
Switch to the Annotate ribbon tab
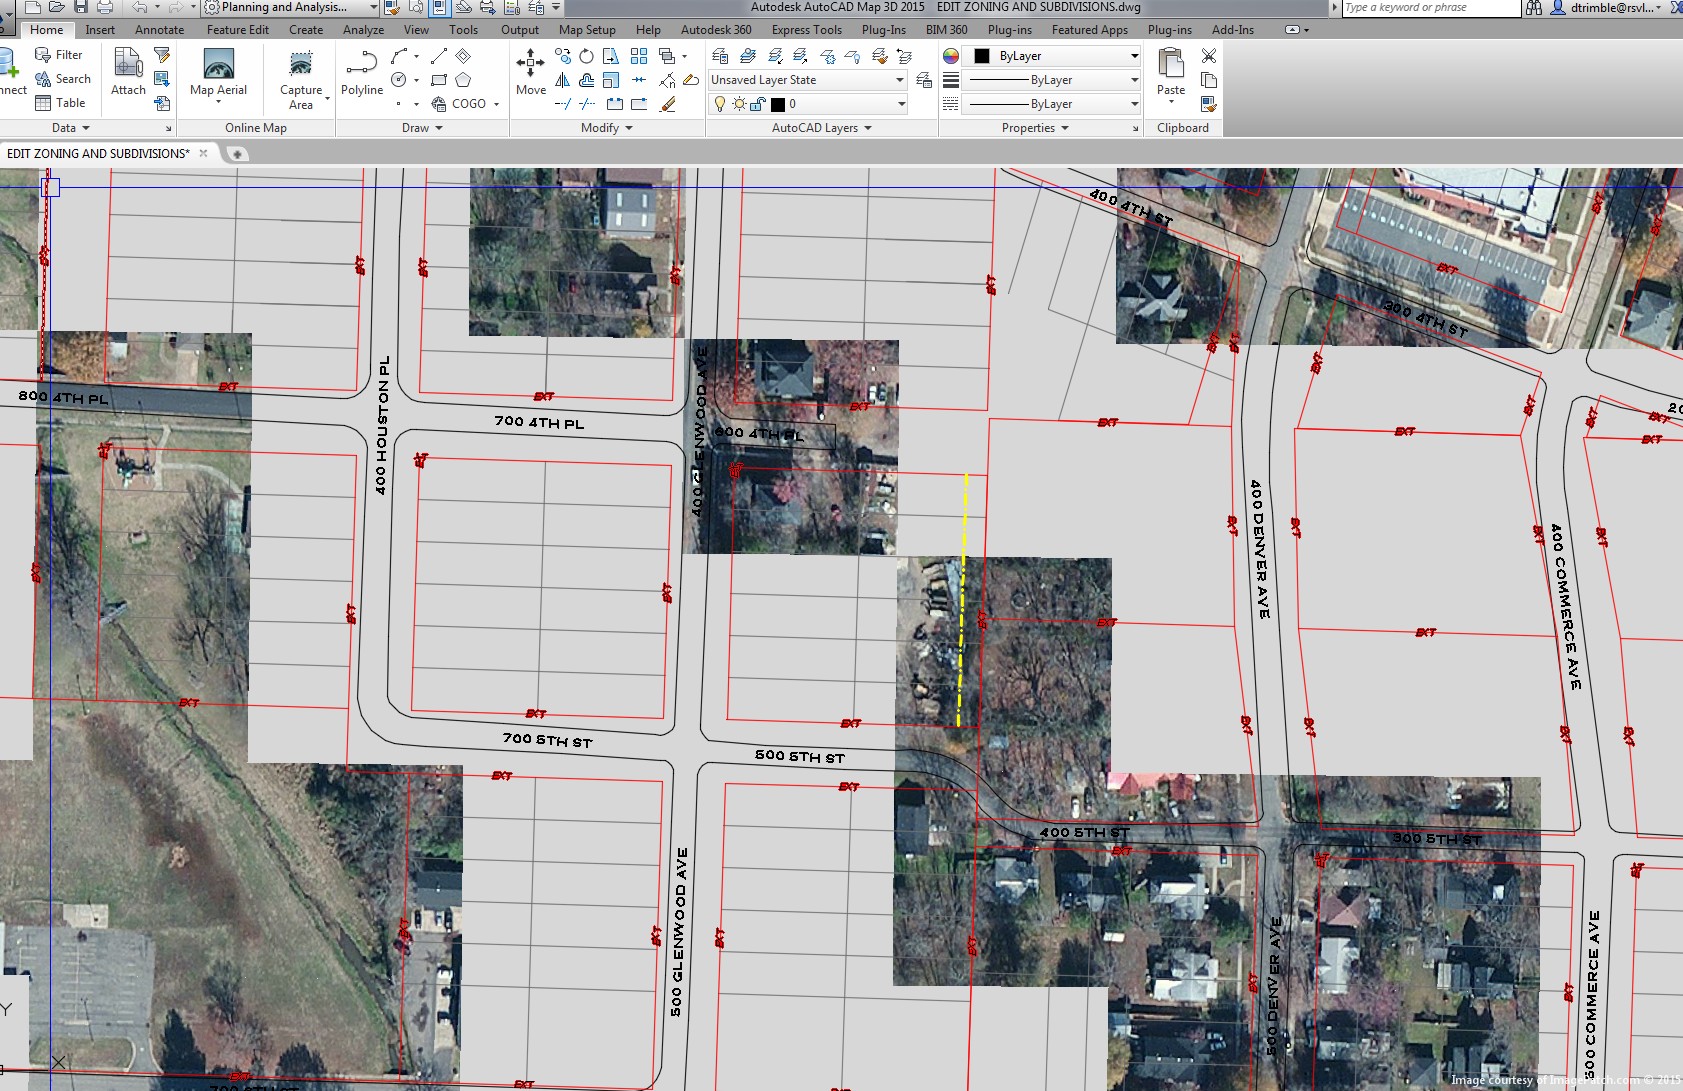pos(159,29)
